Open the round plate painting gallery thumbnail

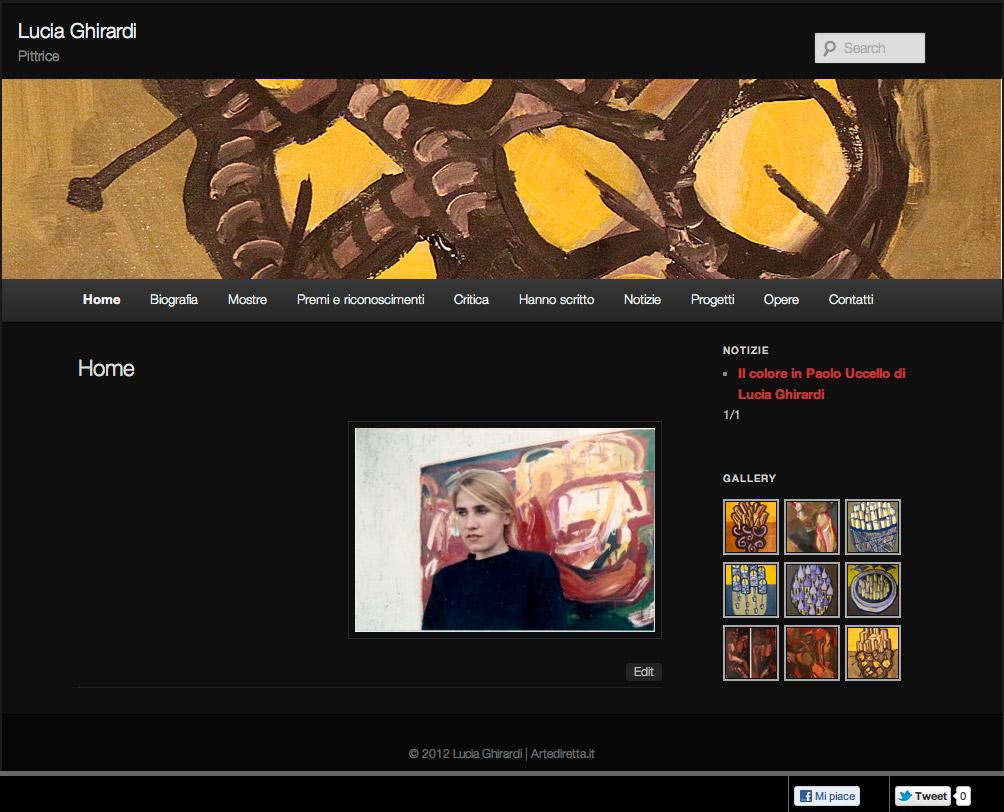pyautogui.click(x=872, y=590)
